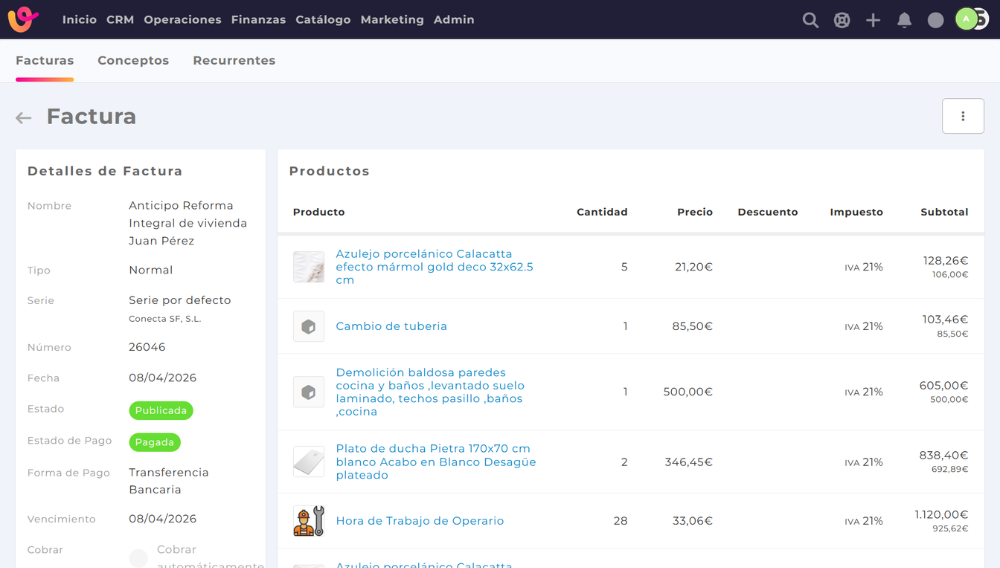Viewport: 1000px width, 568px height.
Task: Switch to the Recurrentes tab
Action: point(234,61)
